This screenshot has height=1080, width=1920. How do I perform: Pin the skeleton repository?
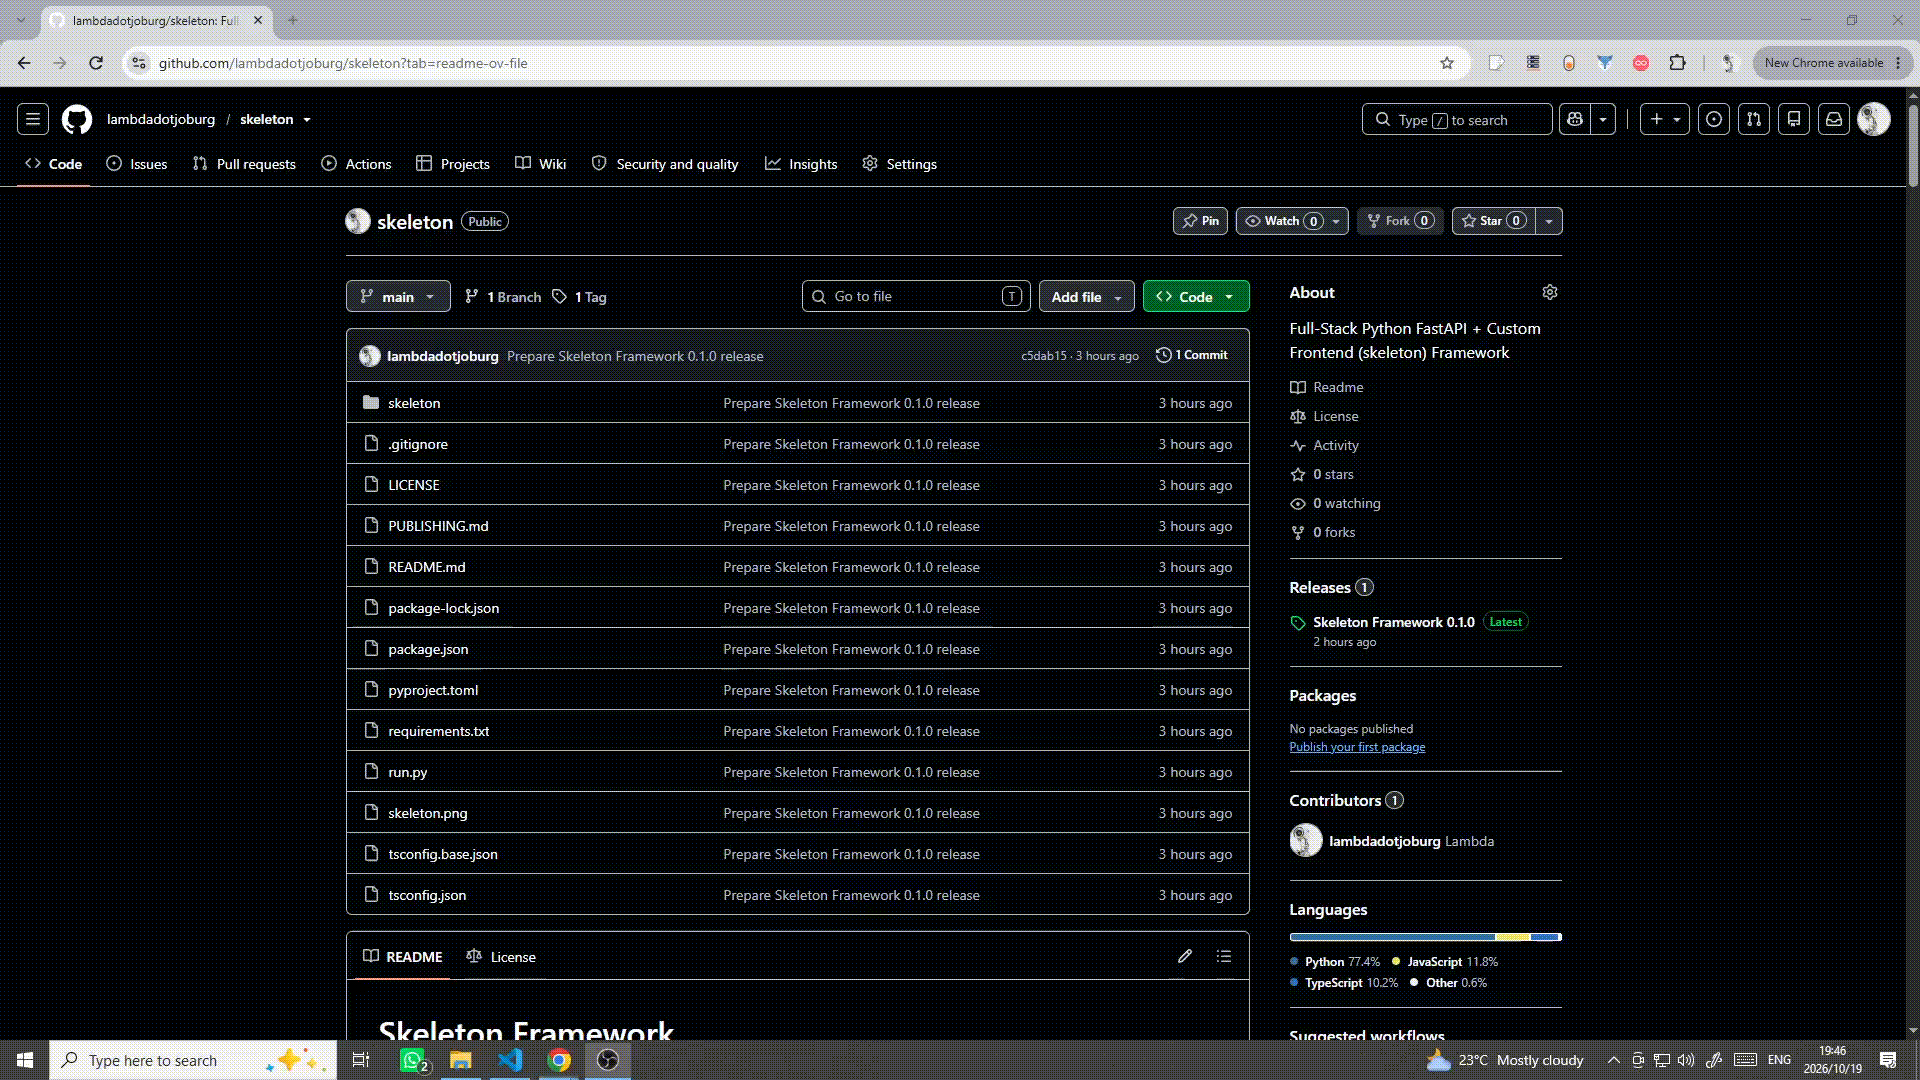coord(1200,221)
